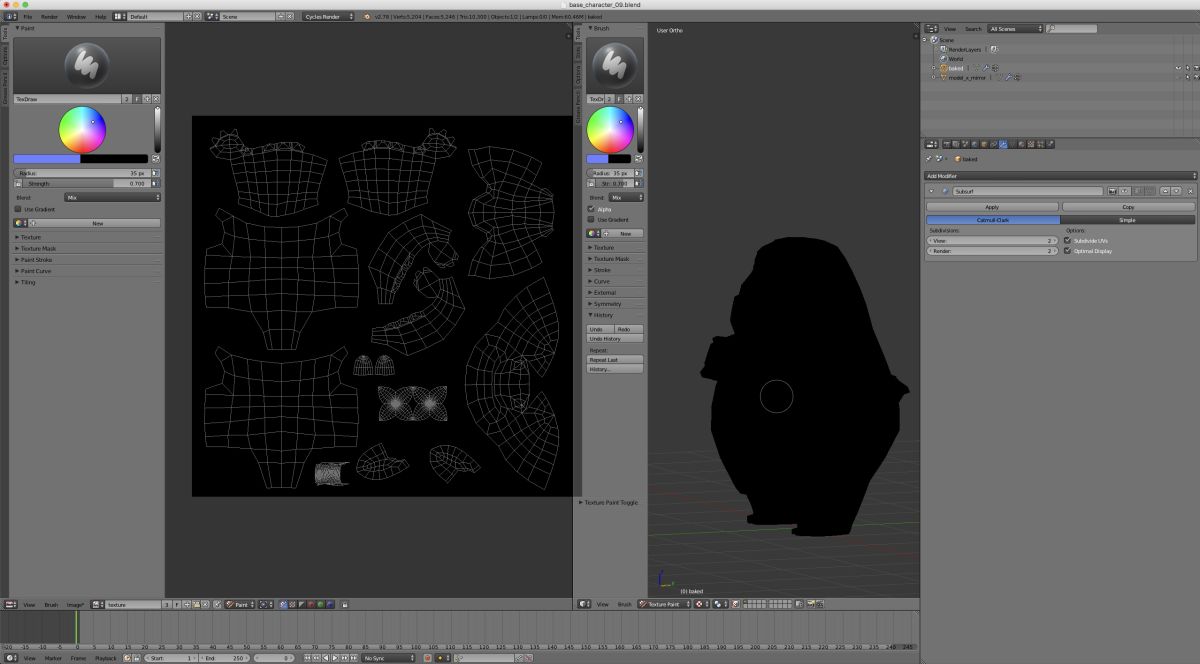This screenshot has height=664, width=1200.
Task: Toggle selectability cursor of model_x_mirror object
Action: 1187,77
